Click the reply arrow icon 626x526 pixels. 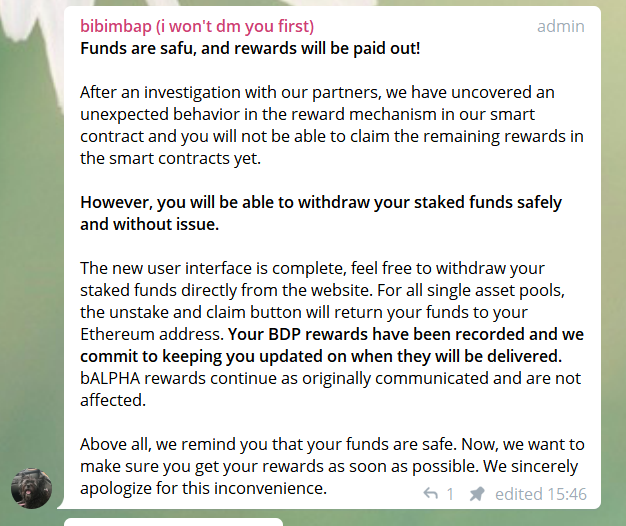(431, 494)
